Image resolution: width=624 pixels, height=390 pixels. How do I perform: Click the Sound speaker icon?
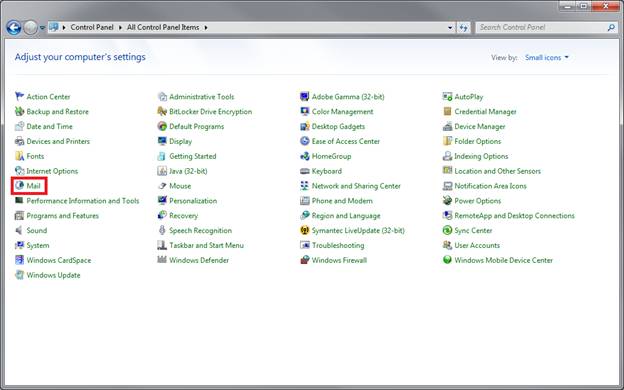tap(20, 230)
